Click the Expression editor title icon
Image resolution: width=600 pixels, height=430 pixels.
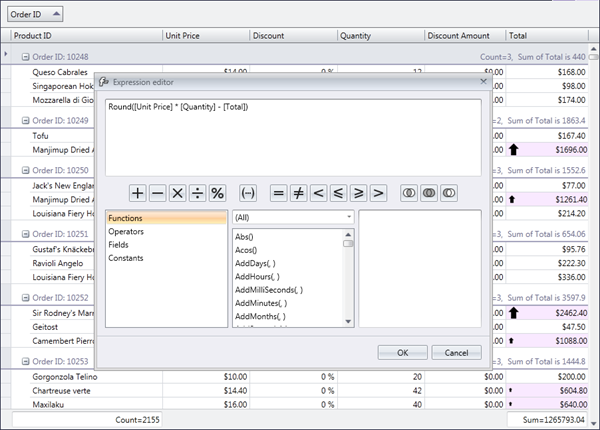pos(104,82)
